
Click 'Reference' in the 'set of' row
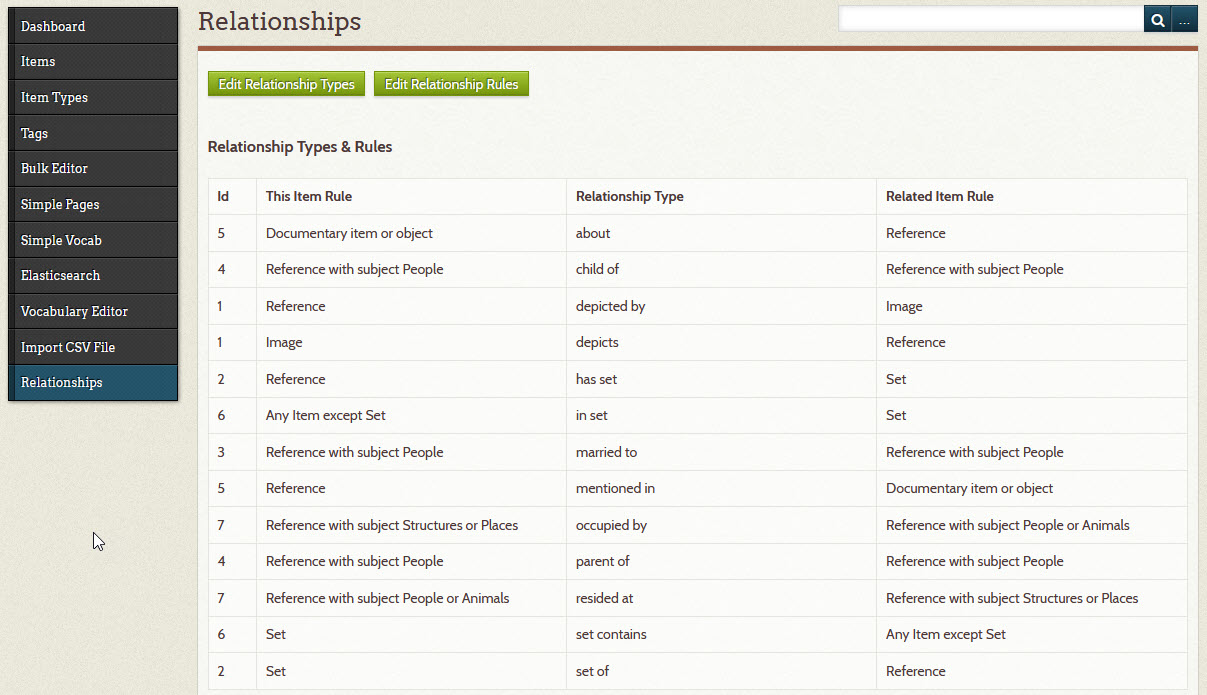[x=916, y=671]
